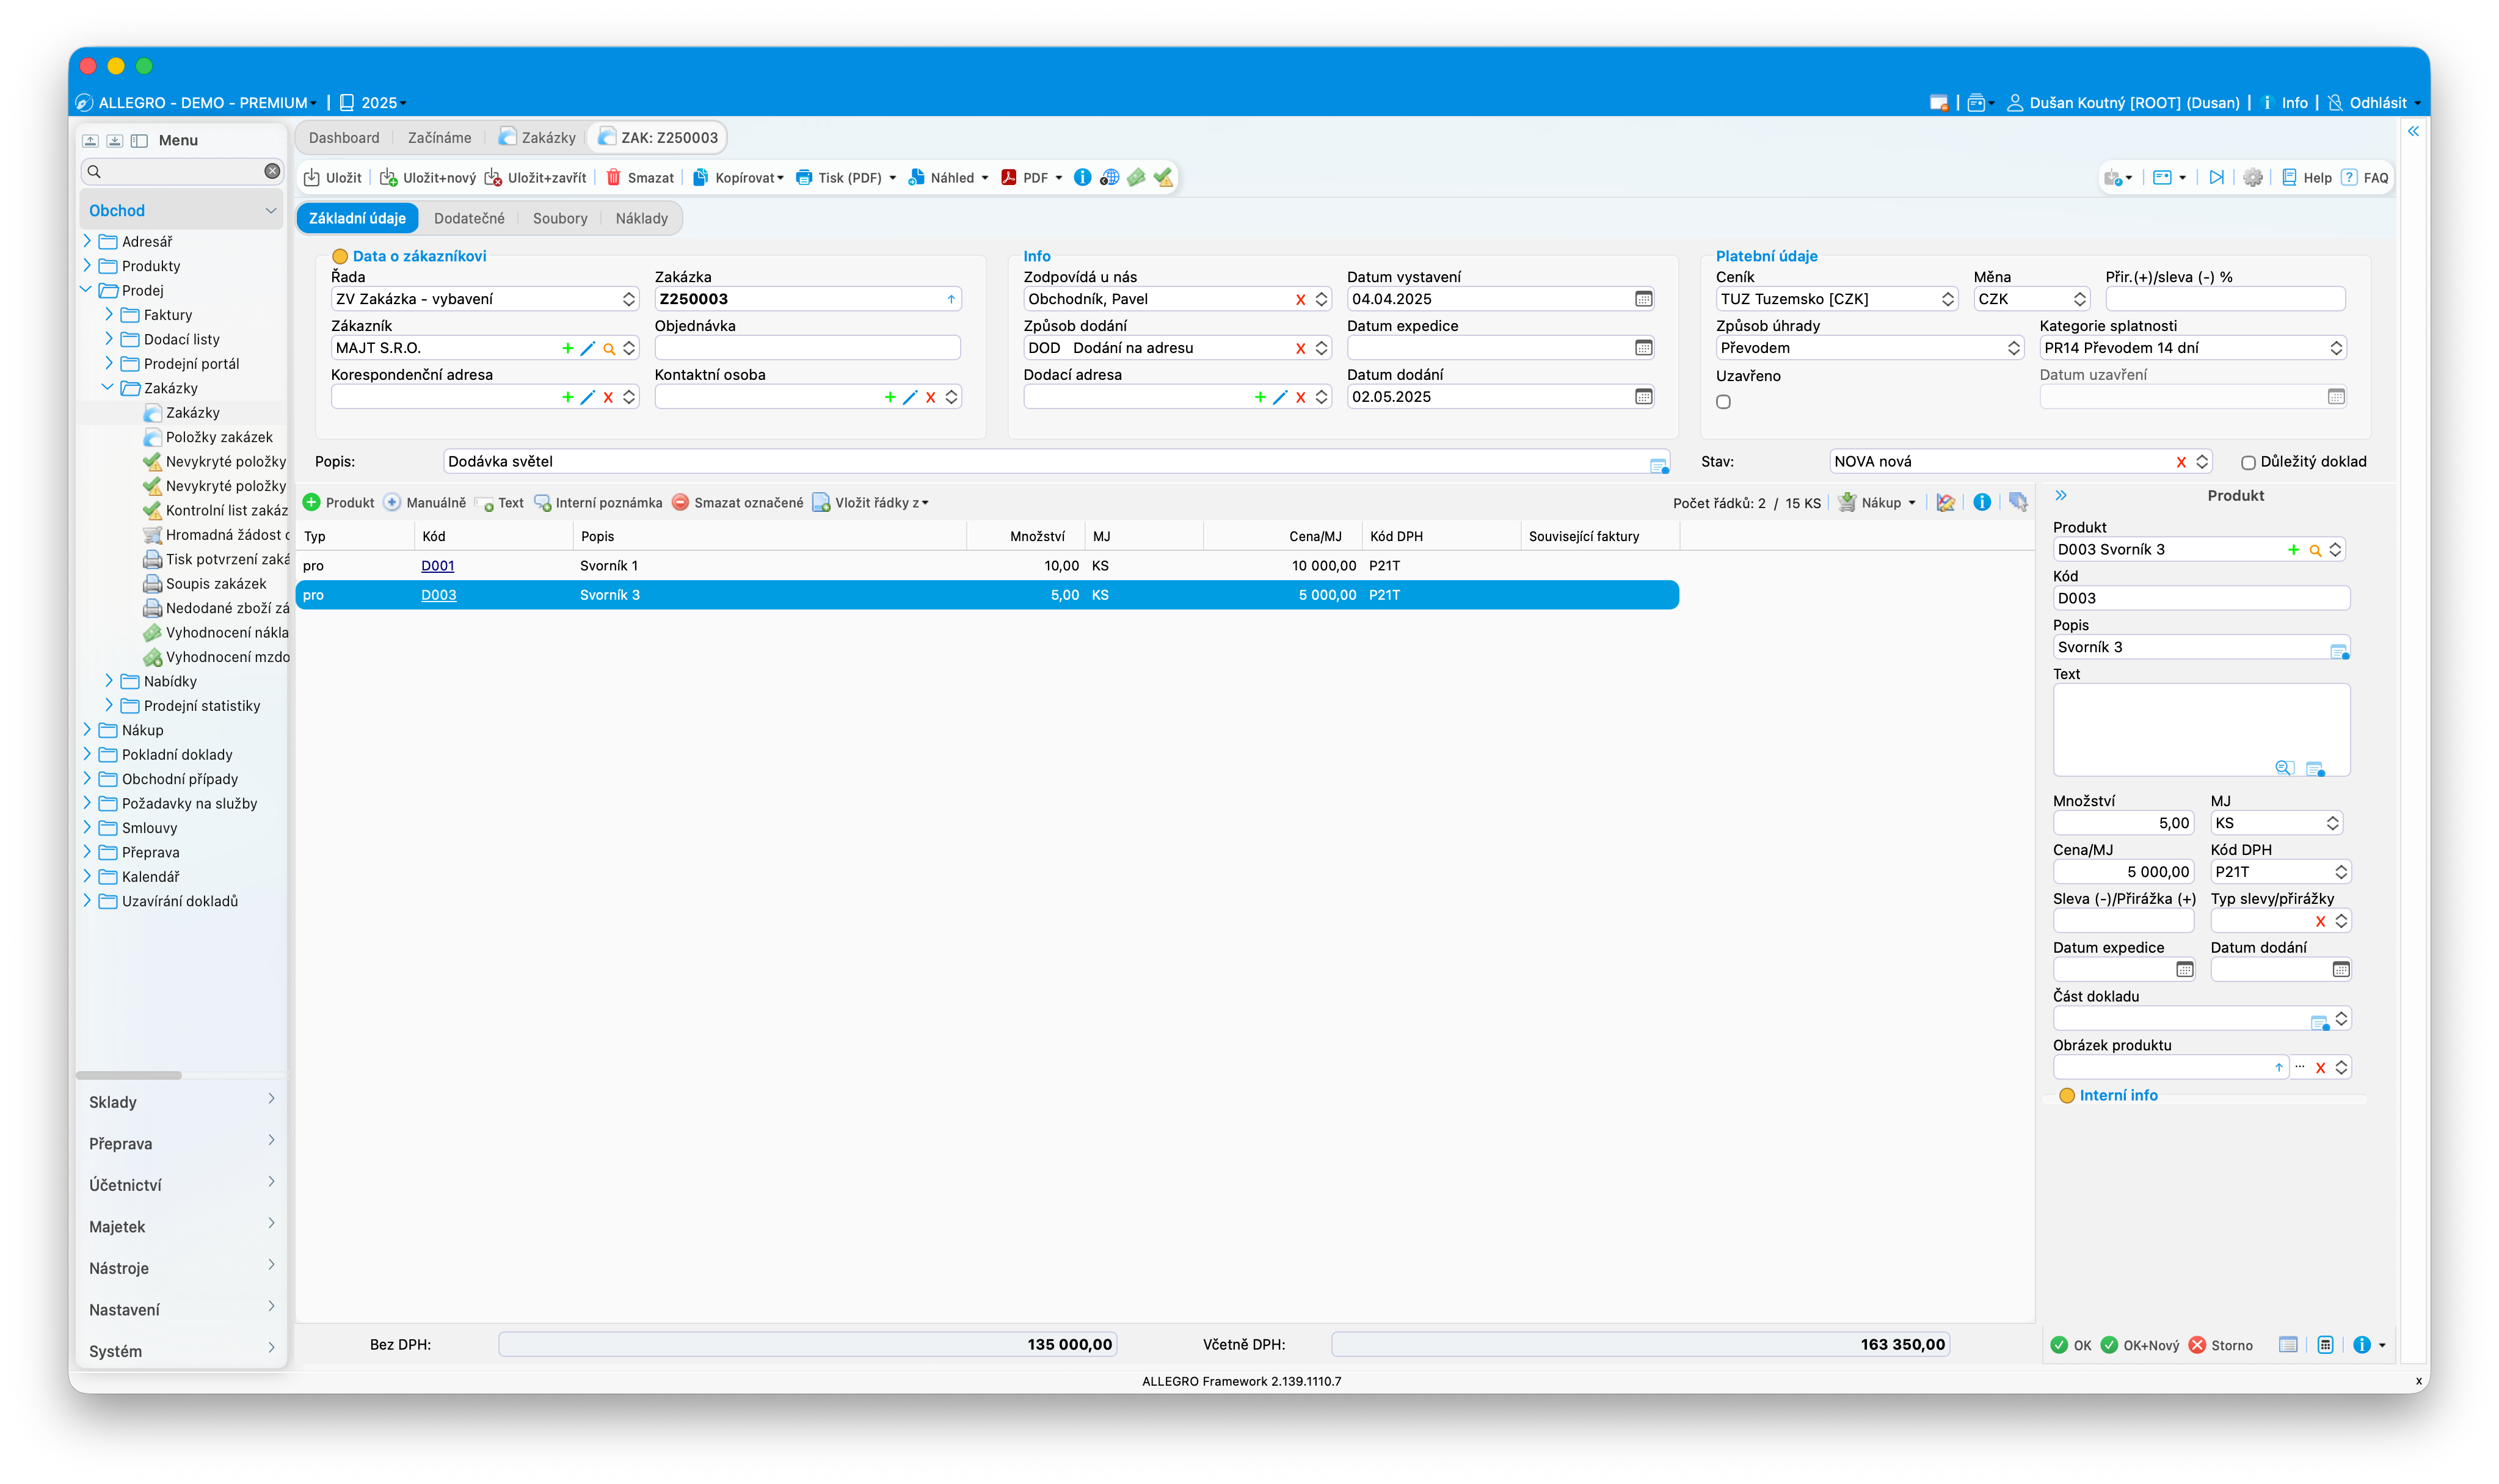This screenshot has height=1484, width=2499.
Task: Open the Help documentation
Action: [2306, 178]
